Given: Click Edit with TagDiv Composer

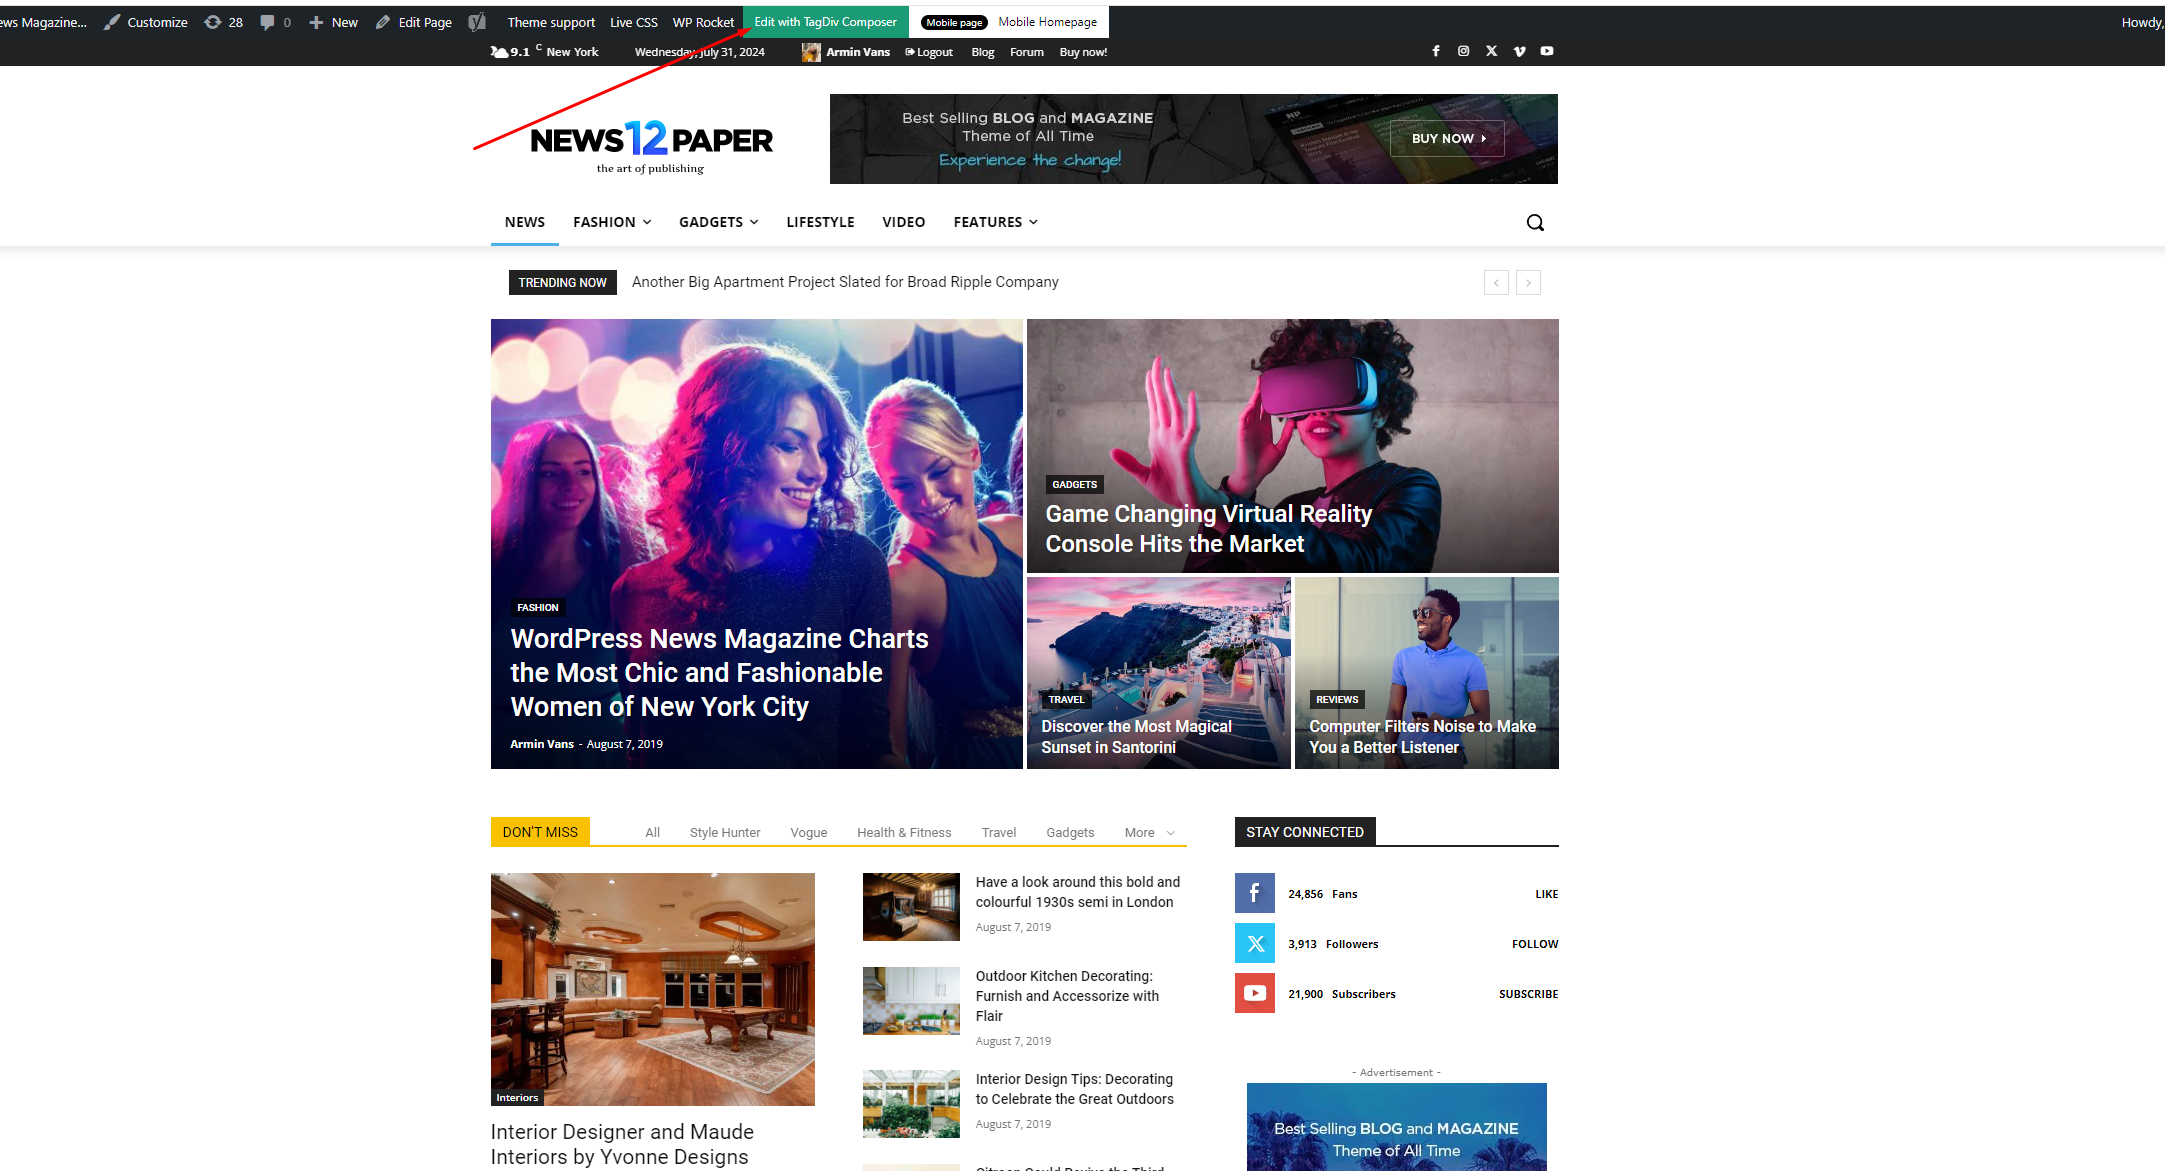Looking at the screenshot, I should click(x=826, y=22).
